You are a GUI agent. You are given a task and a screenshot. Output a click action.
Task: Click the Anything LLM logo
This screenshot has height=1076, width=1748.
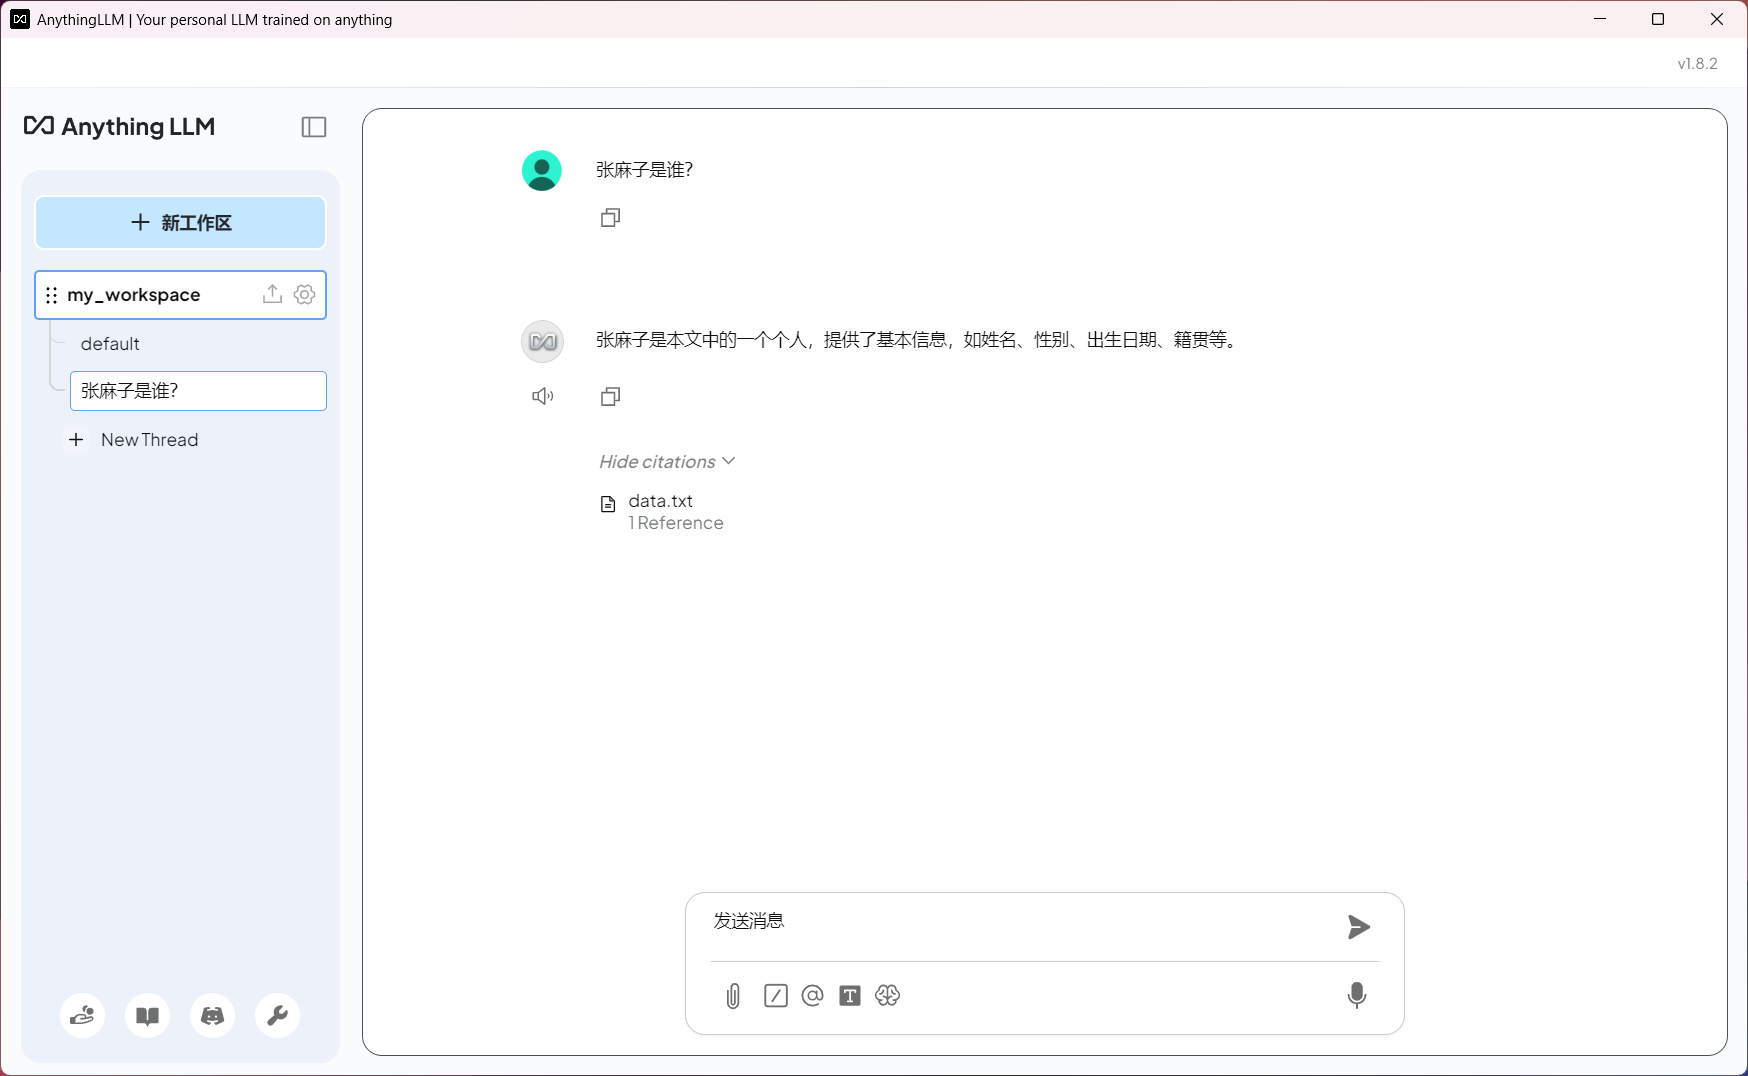119,127
